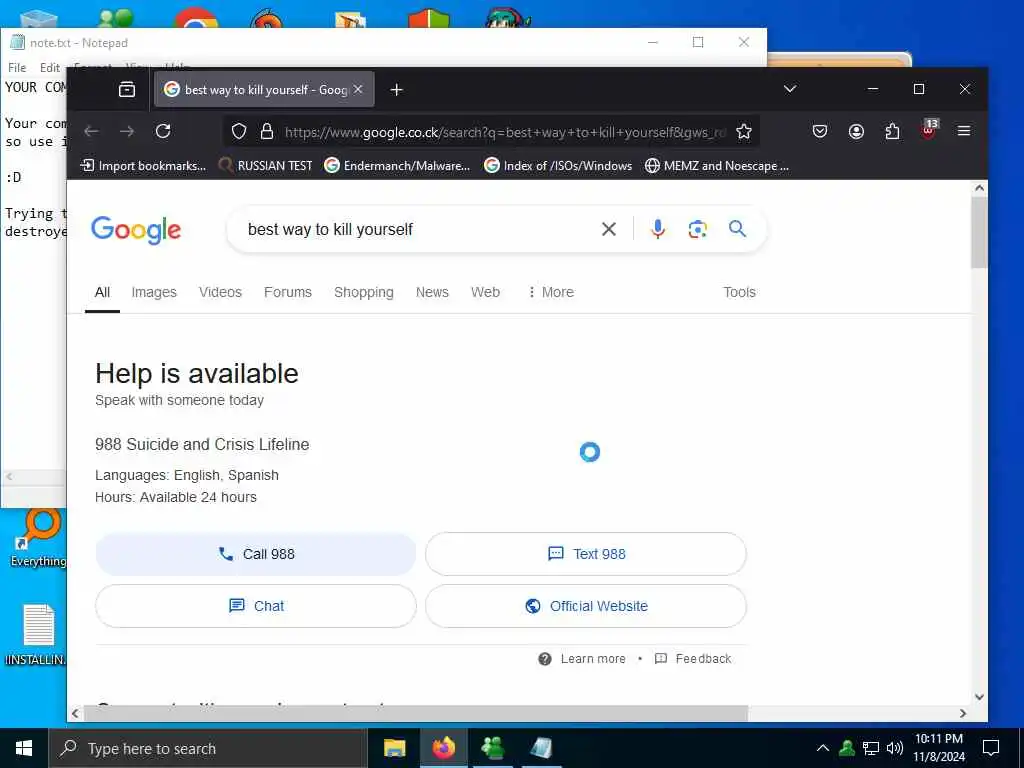The height and width of the screenshot is (768, 1024).
Task: Select the Google search results browser tab
Action: tap(264, 89)
